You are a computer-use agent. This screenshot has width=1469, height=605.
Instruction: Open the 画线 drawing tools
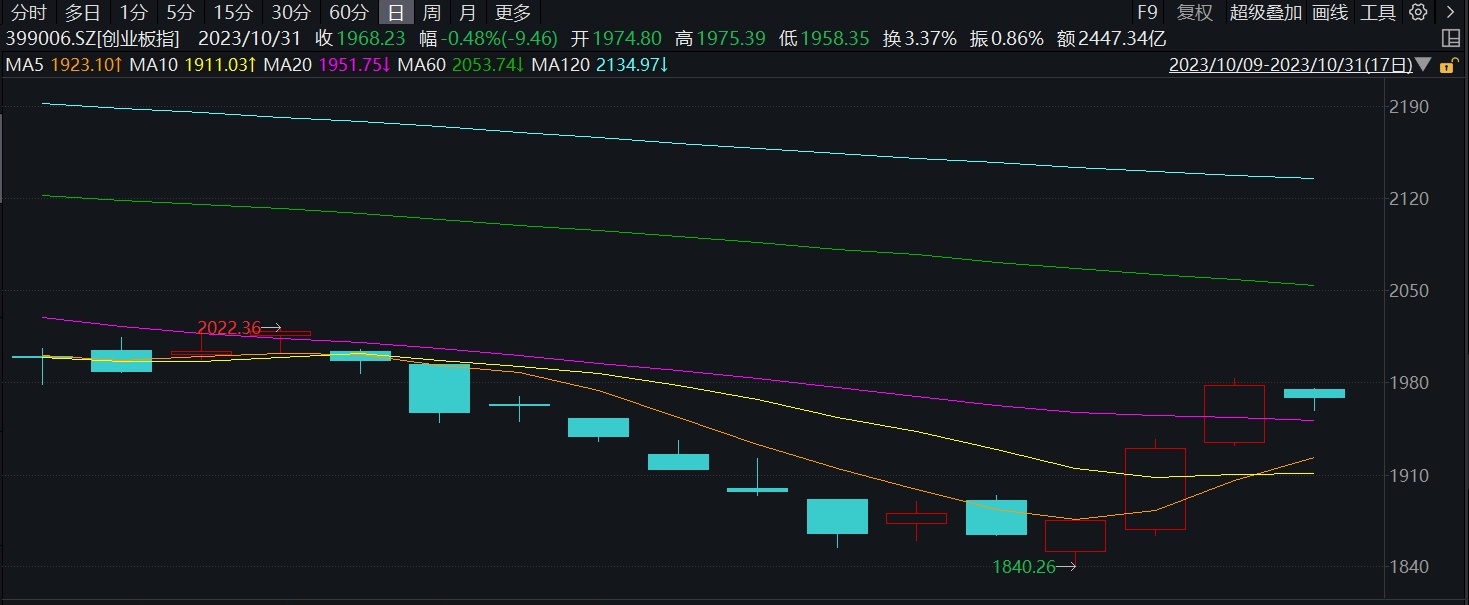coord(1330,13)
